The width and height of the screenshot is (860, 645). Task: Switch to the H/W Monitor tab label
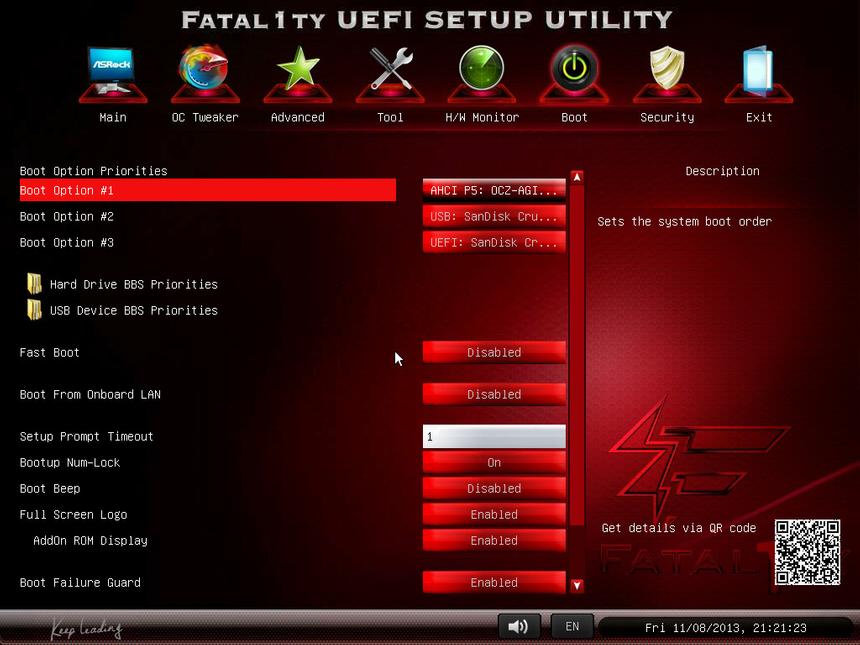click(482, 117)
